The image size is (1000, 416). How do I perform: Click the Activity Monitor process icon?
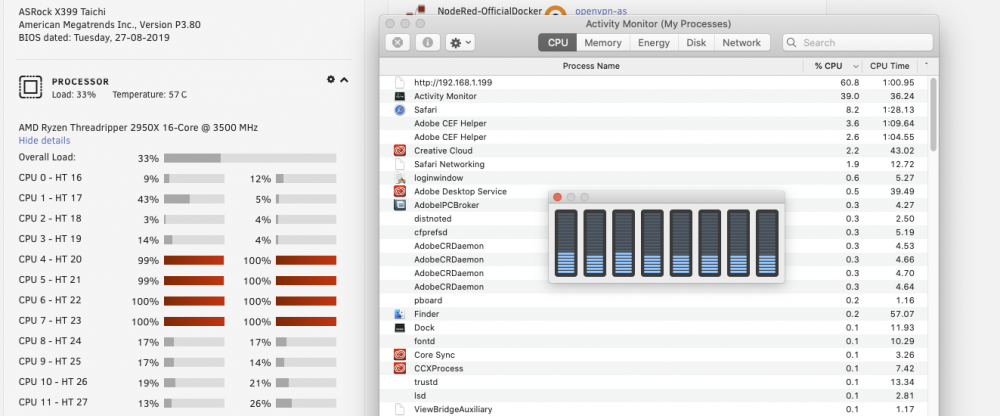pos(400,96)
